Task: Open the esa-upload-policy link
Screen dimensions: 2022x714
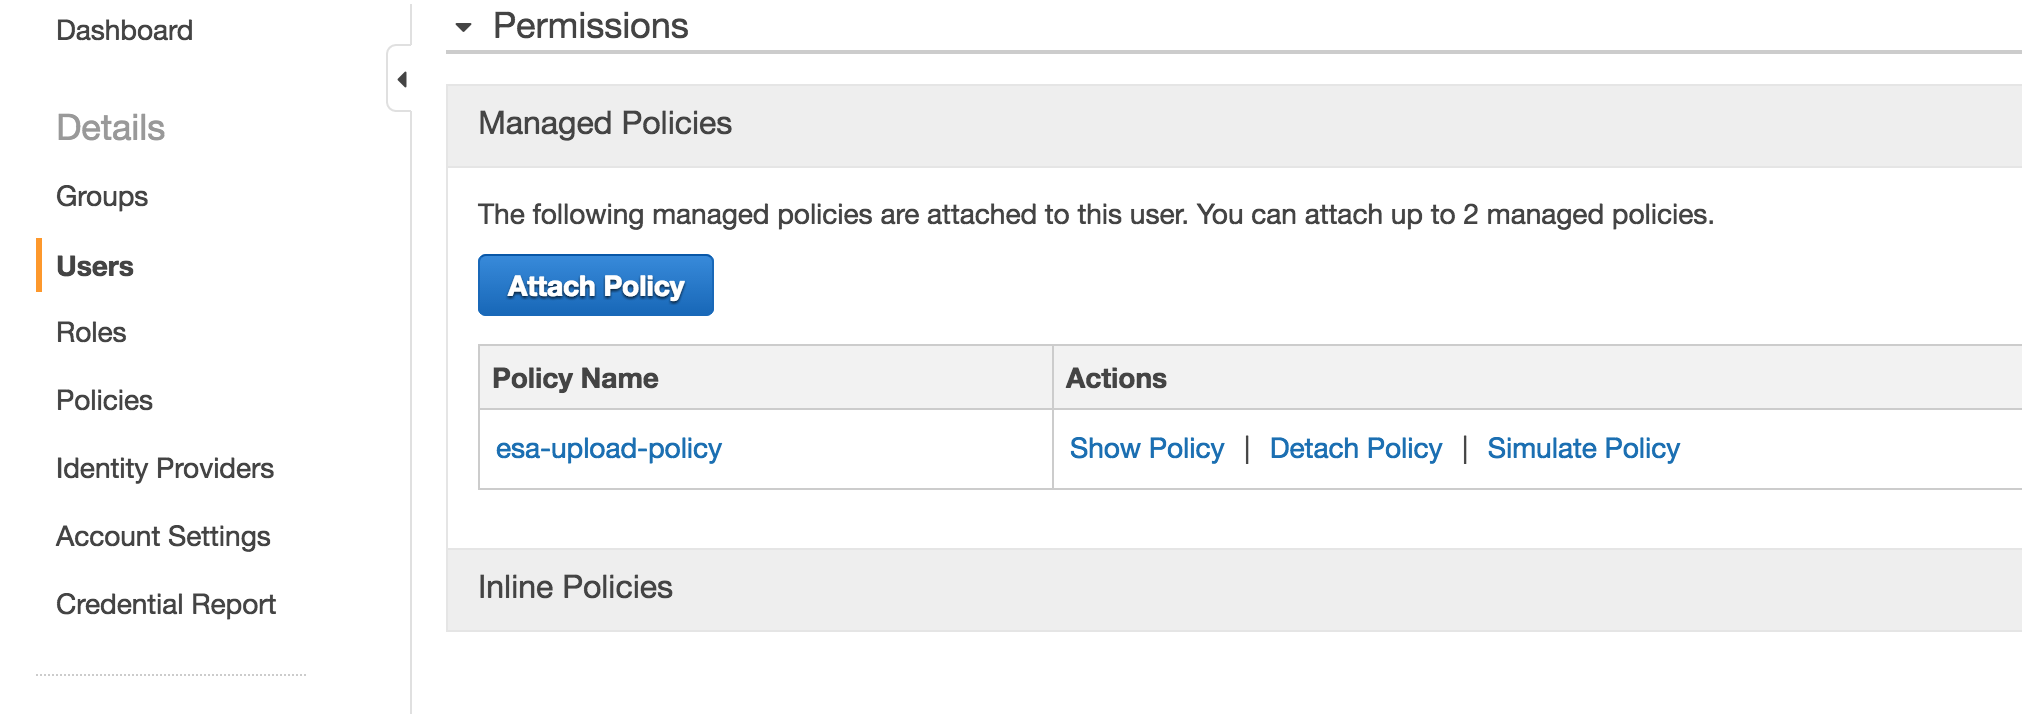Action: pos(609,448)
